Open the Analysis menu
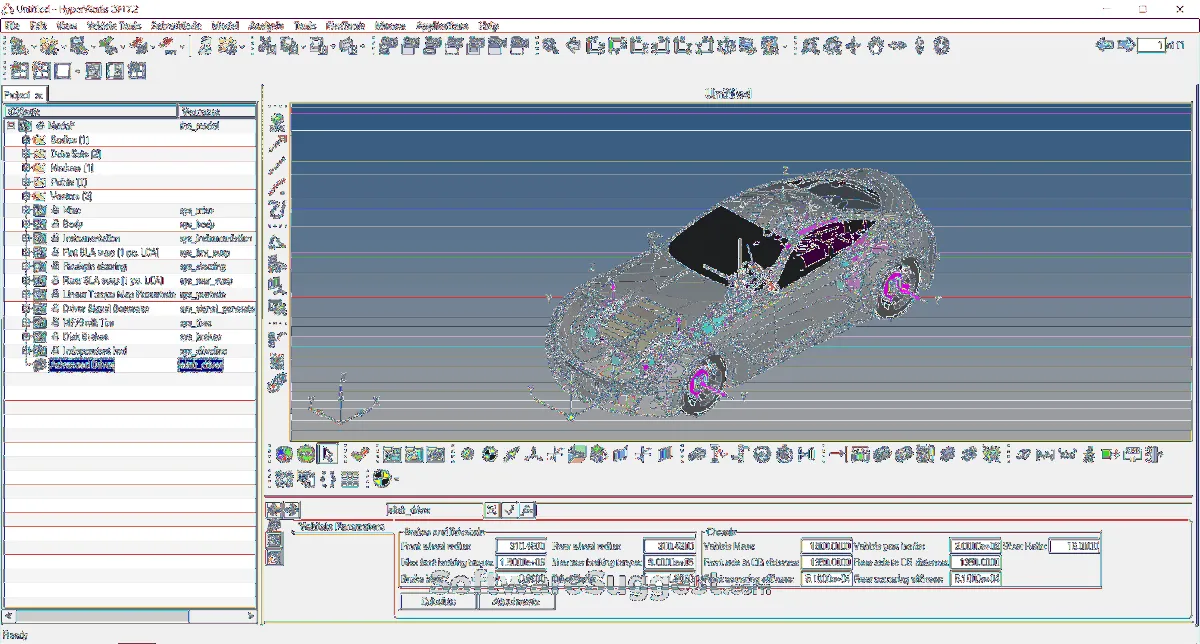This screenshot has height=644, width=1200. (264, 24)
